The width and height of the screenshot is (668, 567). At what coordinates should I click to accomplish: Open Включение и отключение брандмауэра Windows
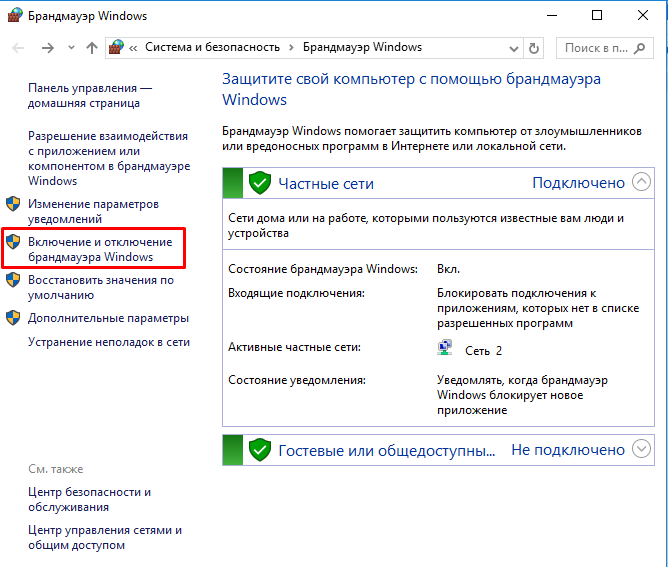pos(99,249)
